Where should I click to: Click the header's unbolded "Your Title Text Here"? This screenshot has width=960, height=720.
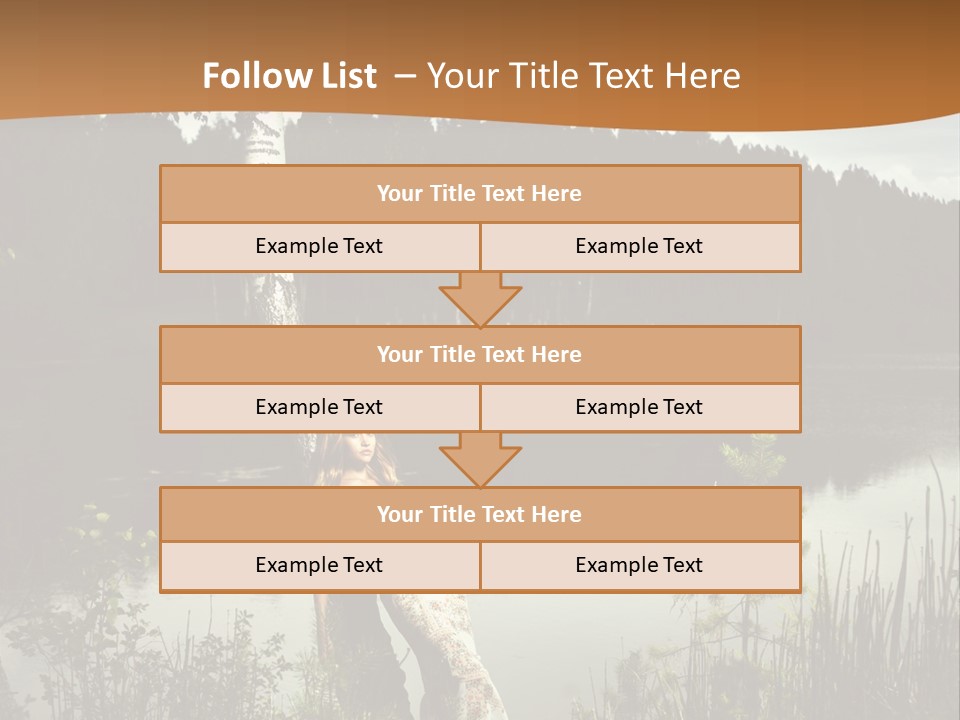click(x=584, y=76)
